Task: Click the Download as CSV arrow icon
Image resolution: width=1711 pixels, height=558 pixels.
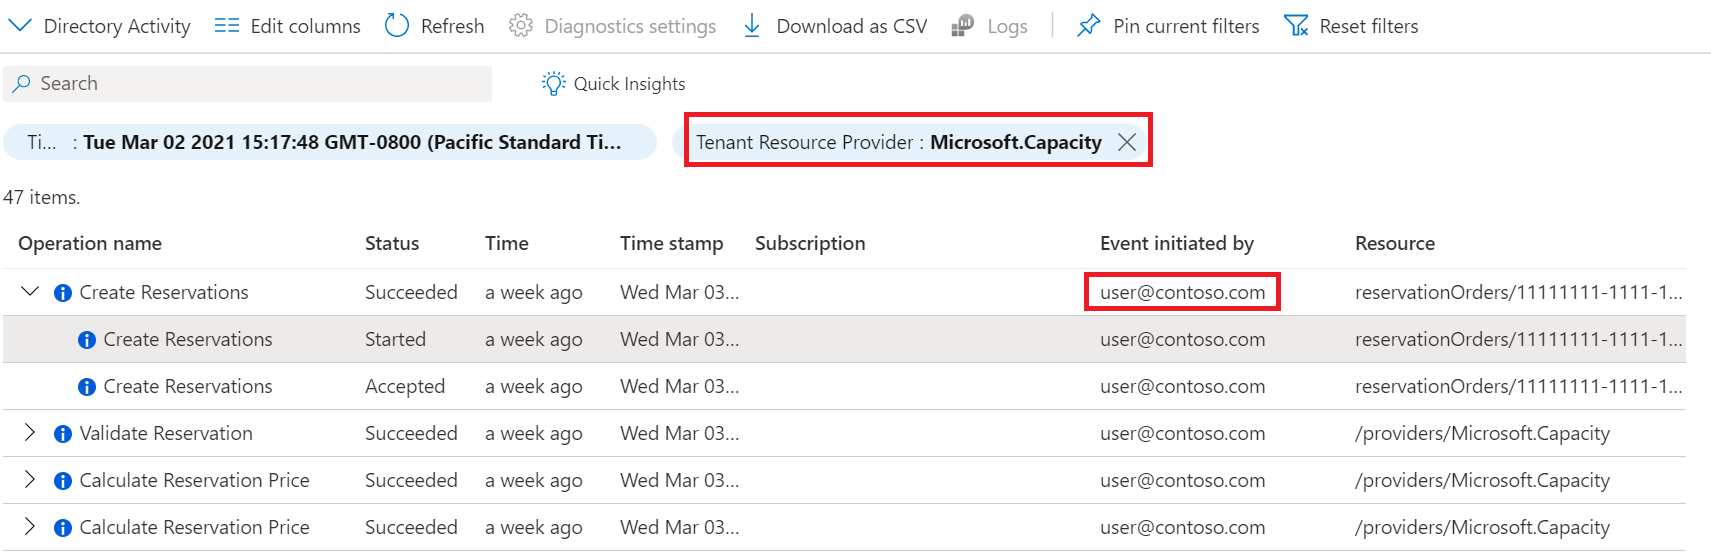Action: (752, 26)
